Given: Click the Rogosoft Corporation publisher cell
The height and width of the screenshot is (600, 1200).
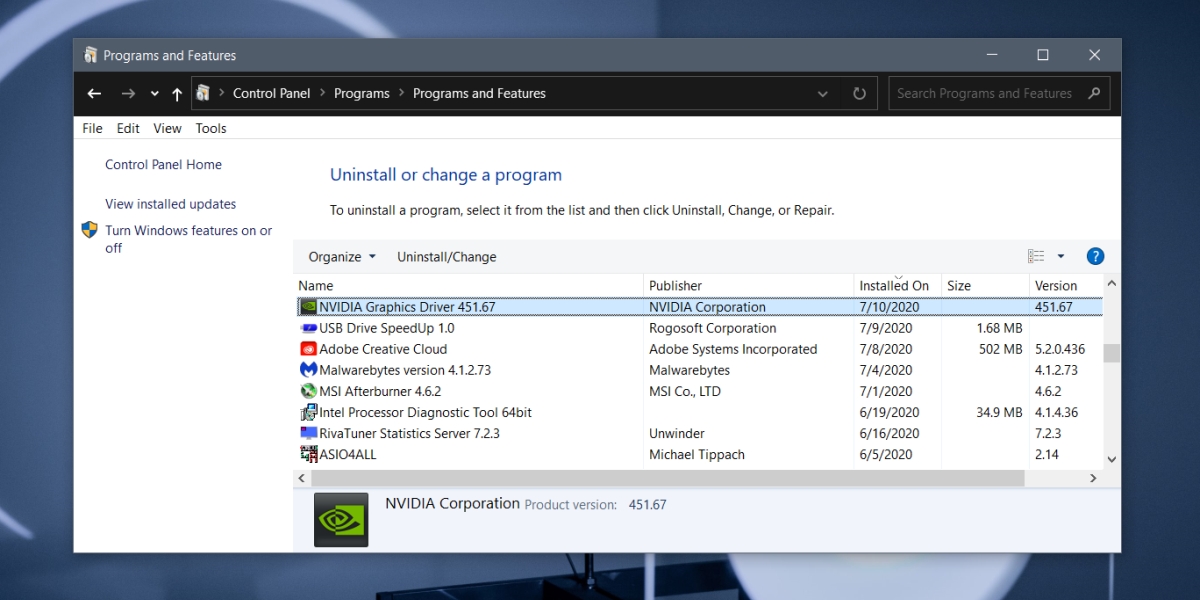Looking at the screenshot, I should click(713, 328).
